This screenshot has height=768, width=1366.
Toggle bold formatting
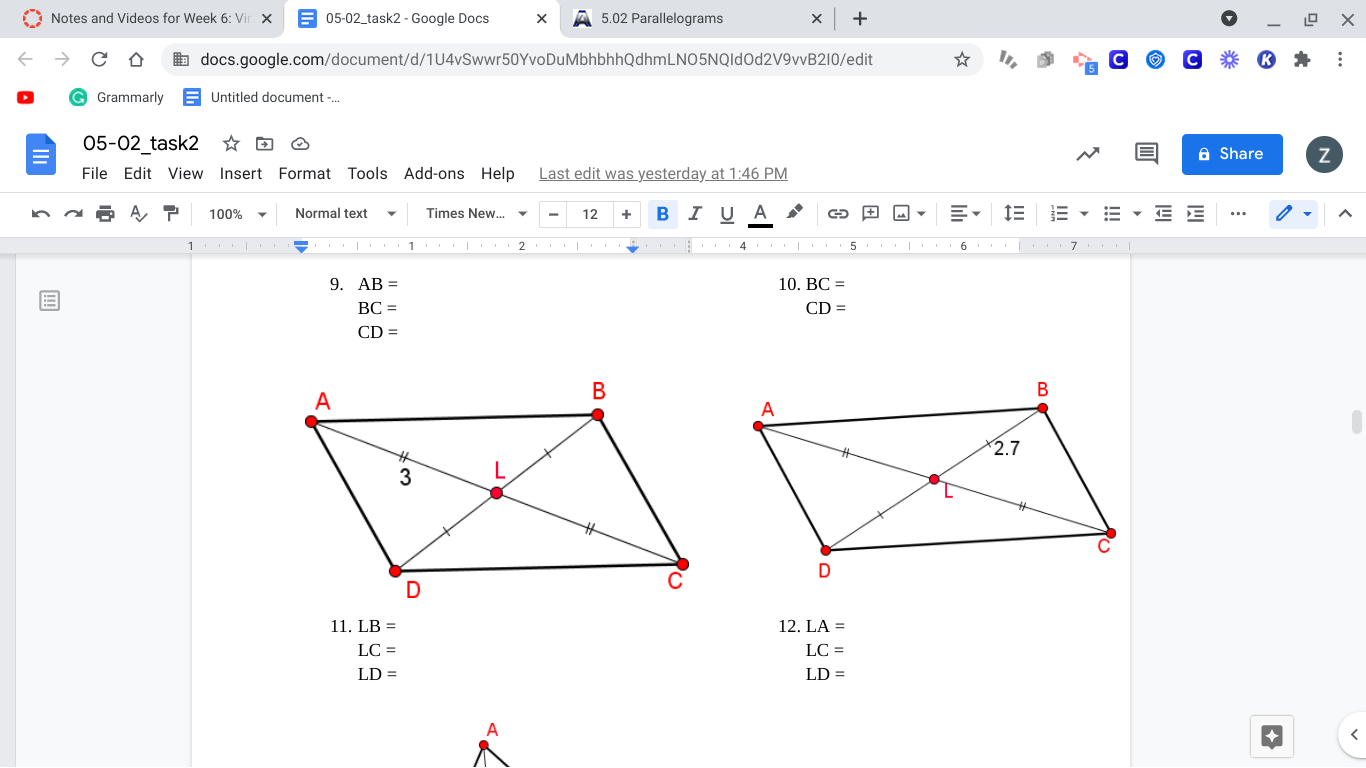click(x=662, y=213)
